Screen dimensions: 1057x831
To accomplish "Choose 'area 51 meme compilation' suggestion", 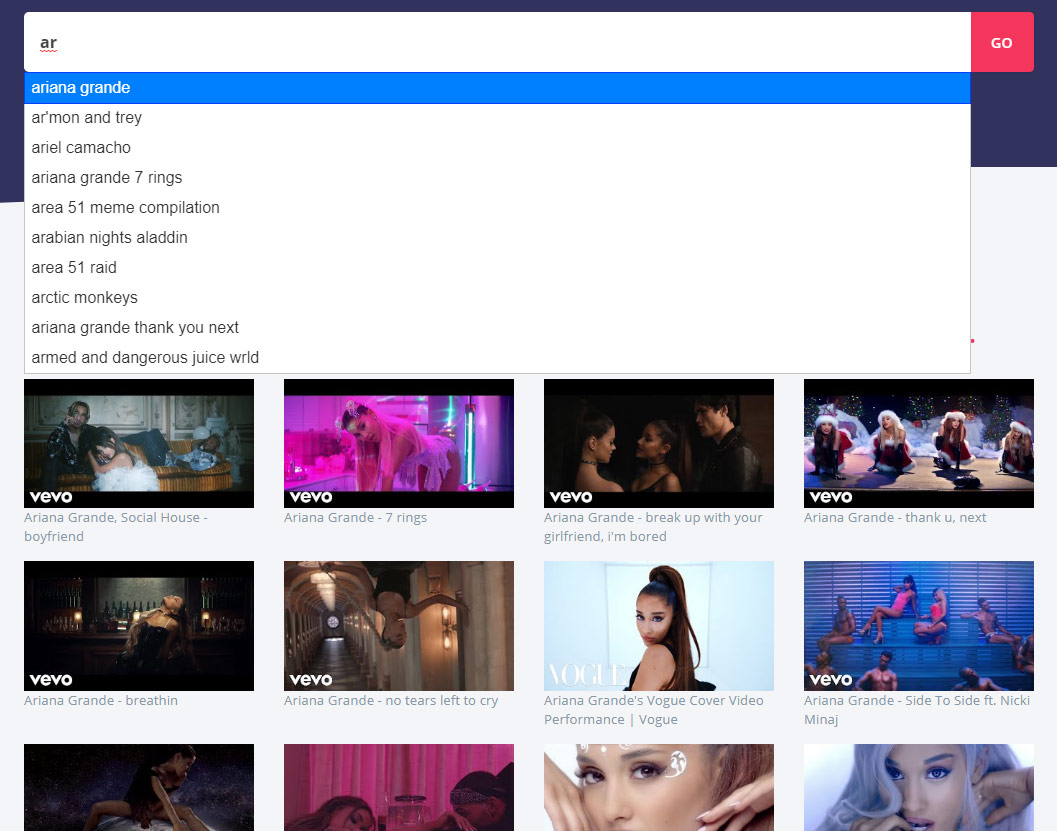I will (x=125, y=208).
